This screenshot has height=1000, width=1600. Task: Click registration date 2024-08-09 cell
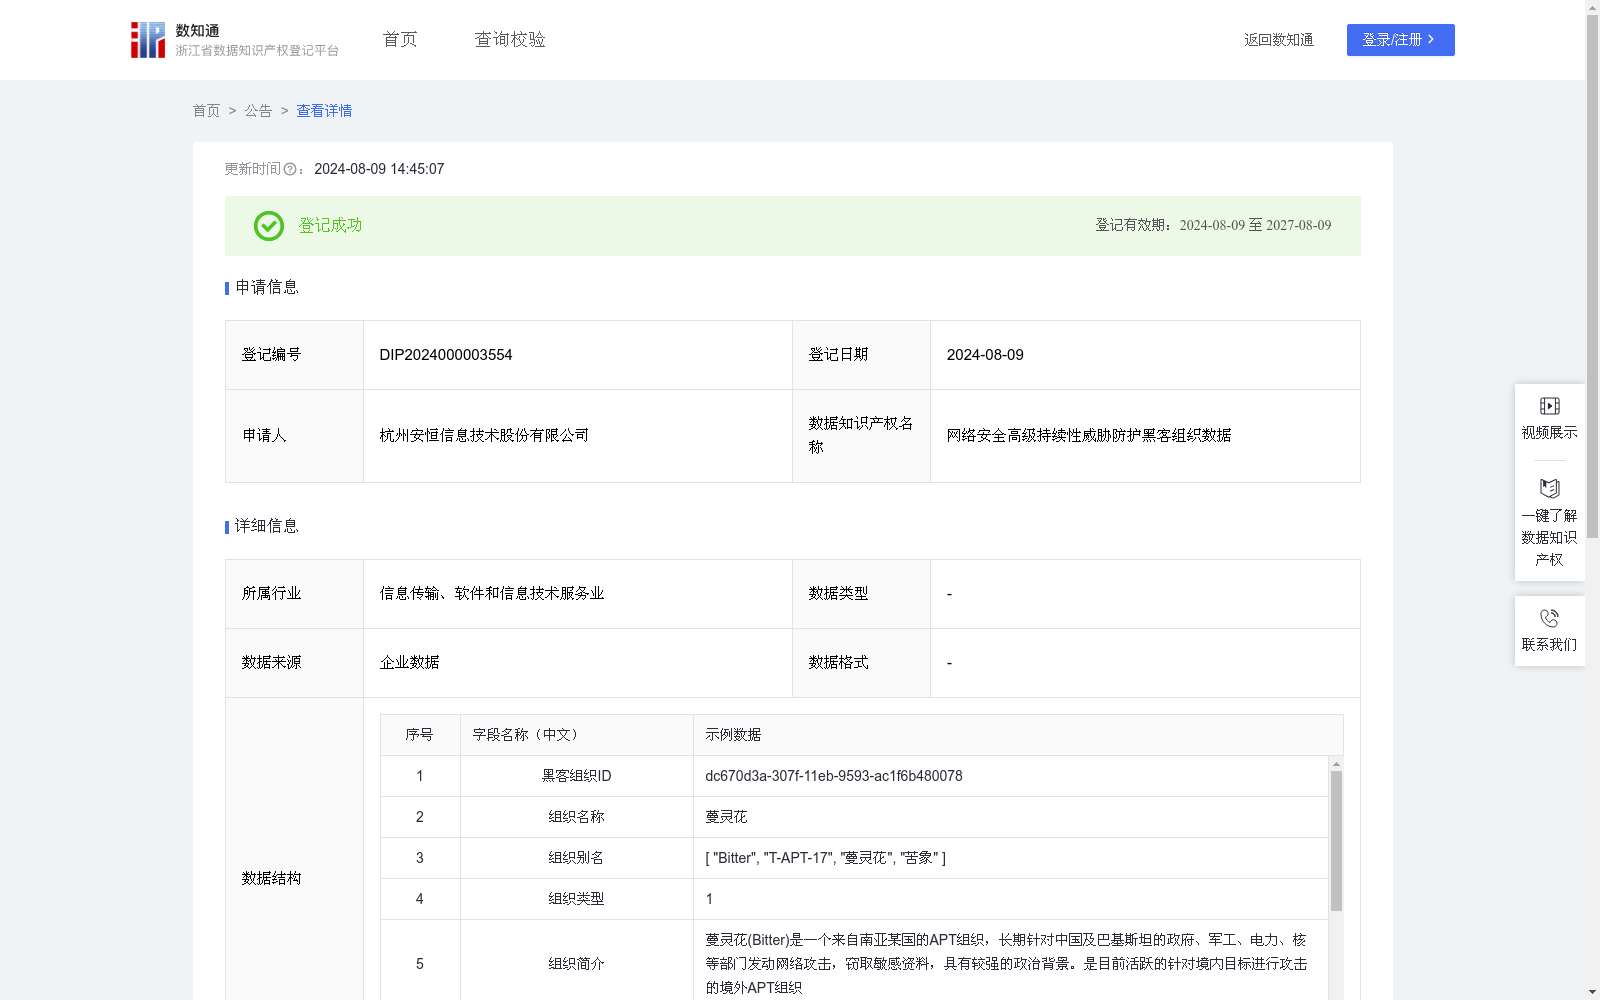[x=1145, y=355]
